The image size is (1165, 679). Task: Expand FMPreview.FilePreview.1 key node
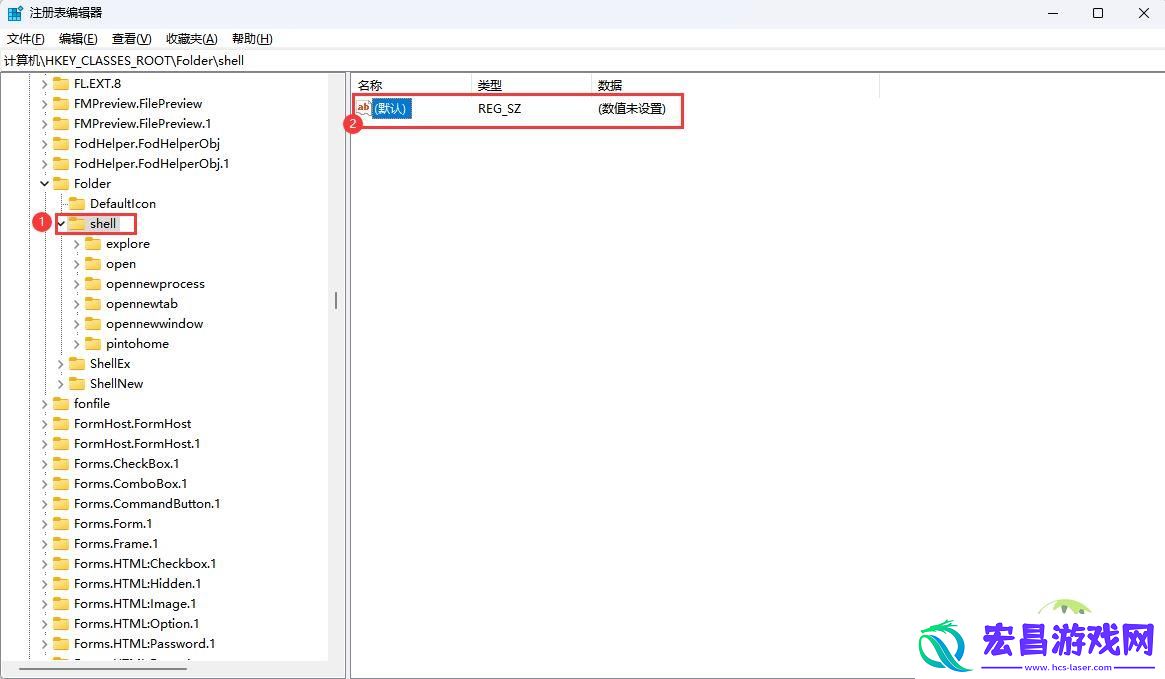45,124
